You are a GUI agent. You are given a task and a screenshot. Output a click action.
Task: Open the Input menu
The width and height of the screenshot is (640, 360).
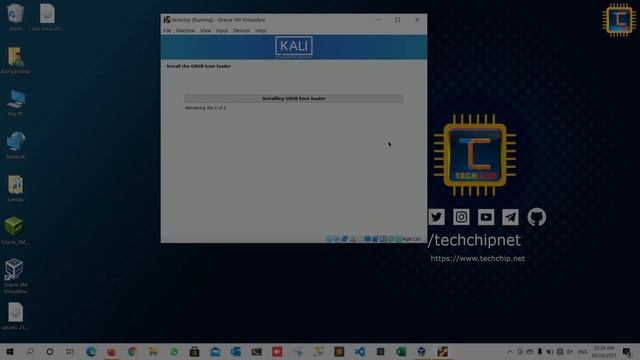tap(222, 31)
